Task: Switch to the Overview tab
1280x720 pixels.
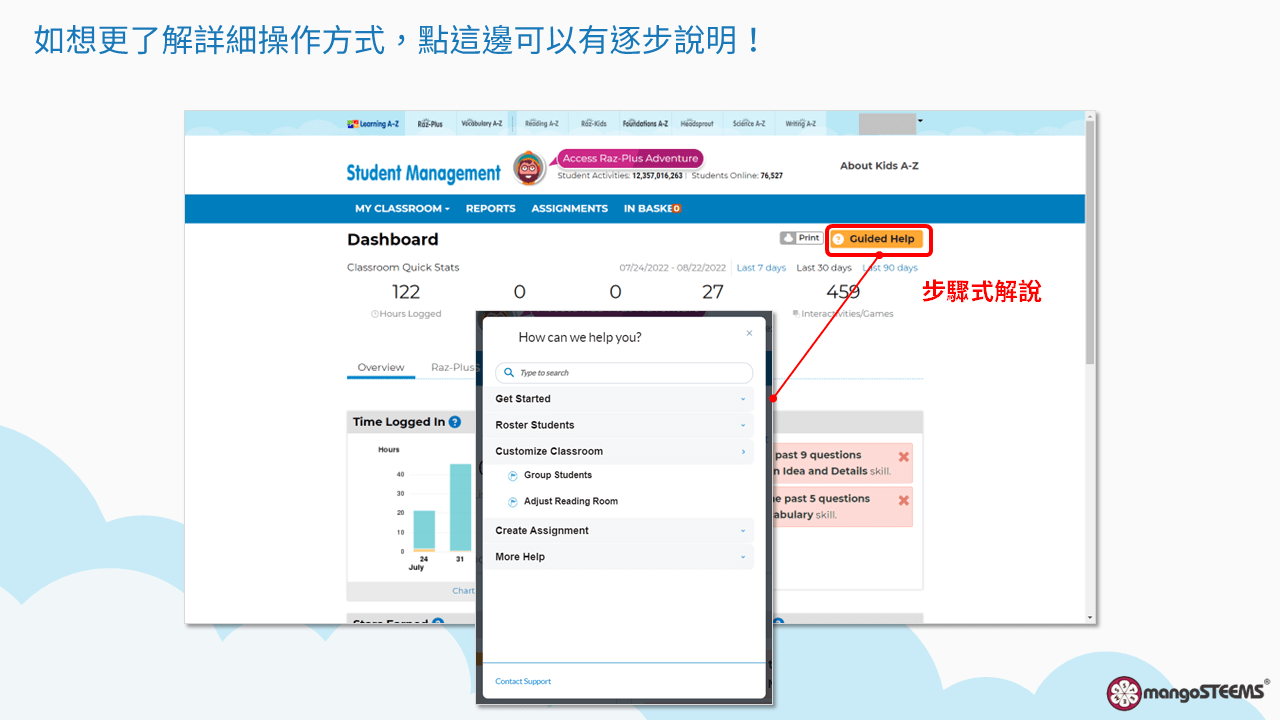Action: point(381,368)
